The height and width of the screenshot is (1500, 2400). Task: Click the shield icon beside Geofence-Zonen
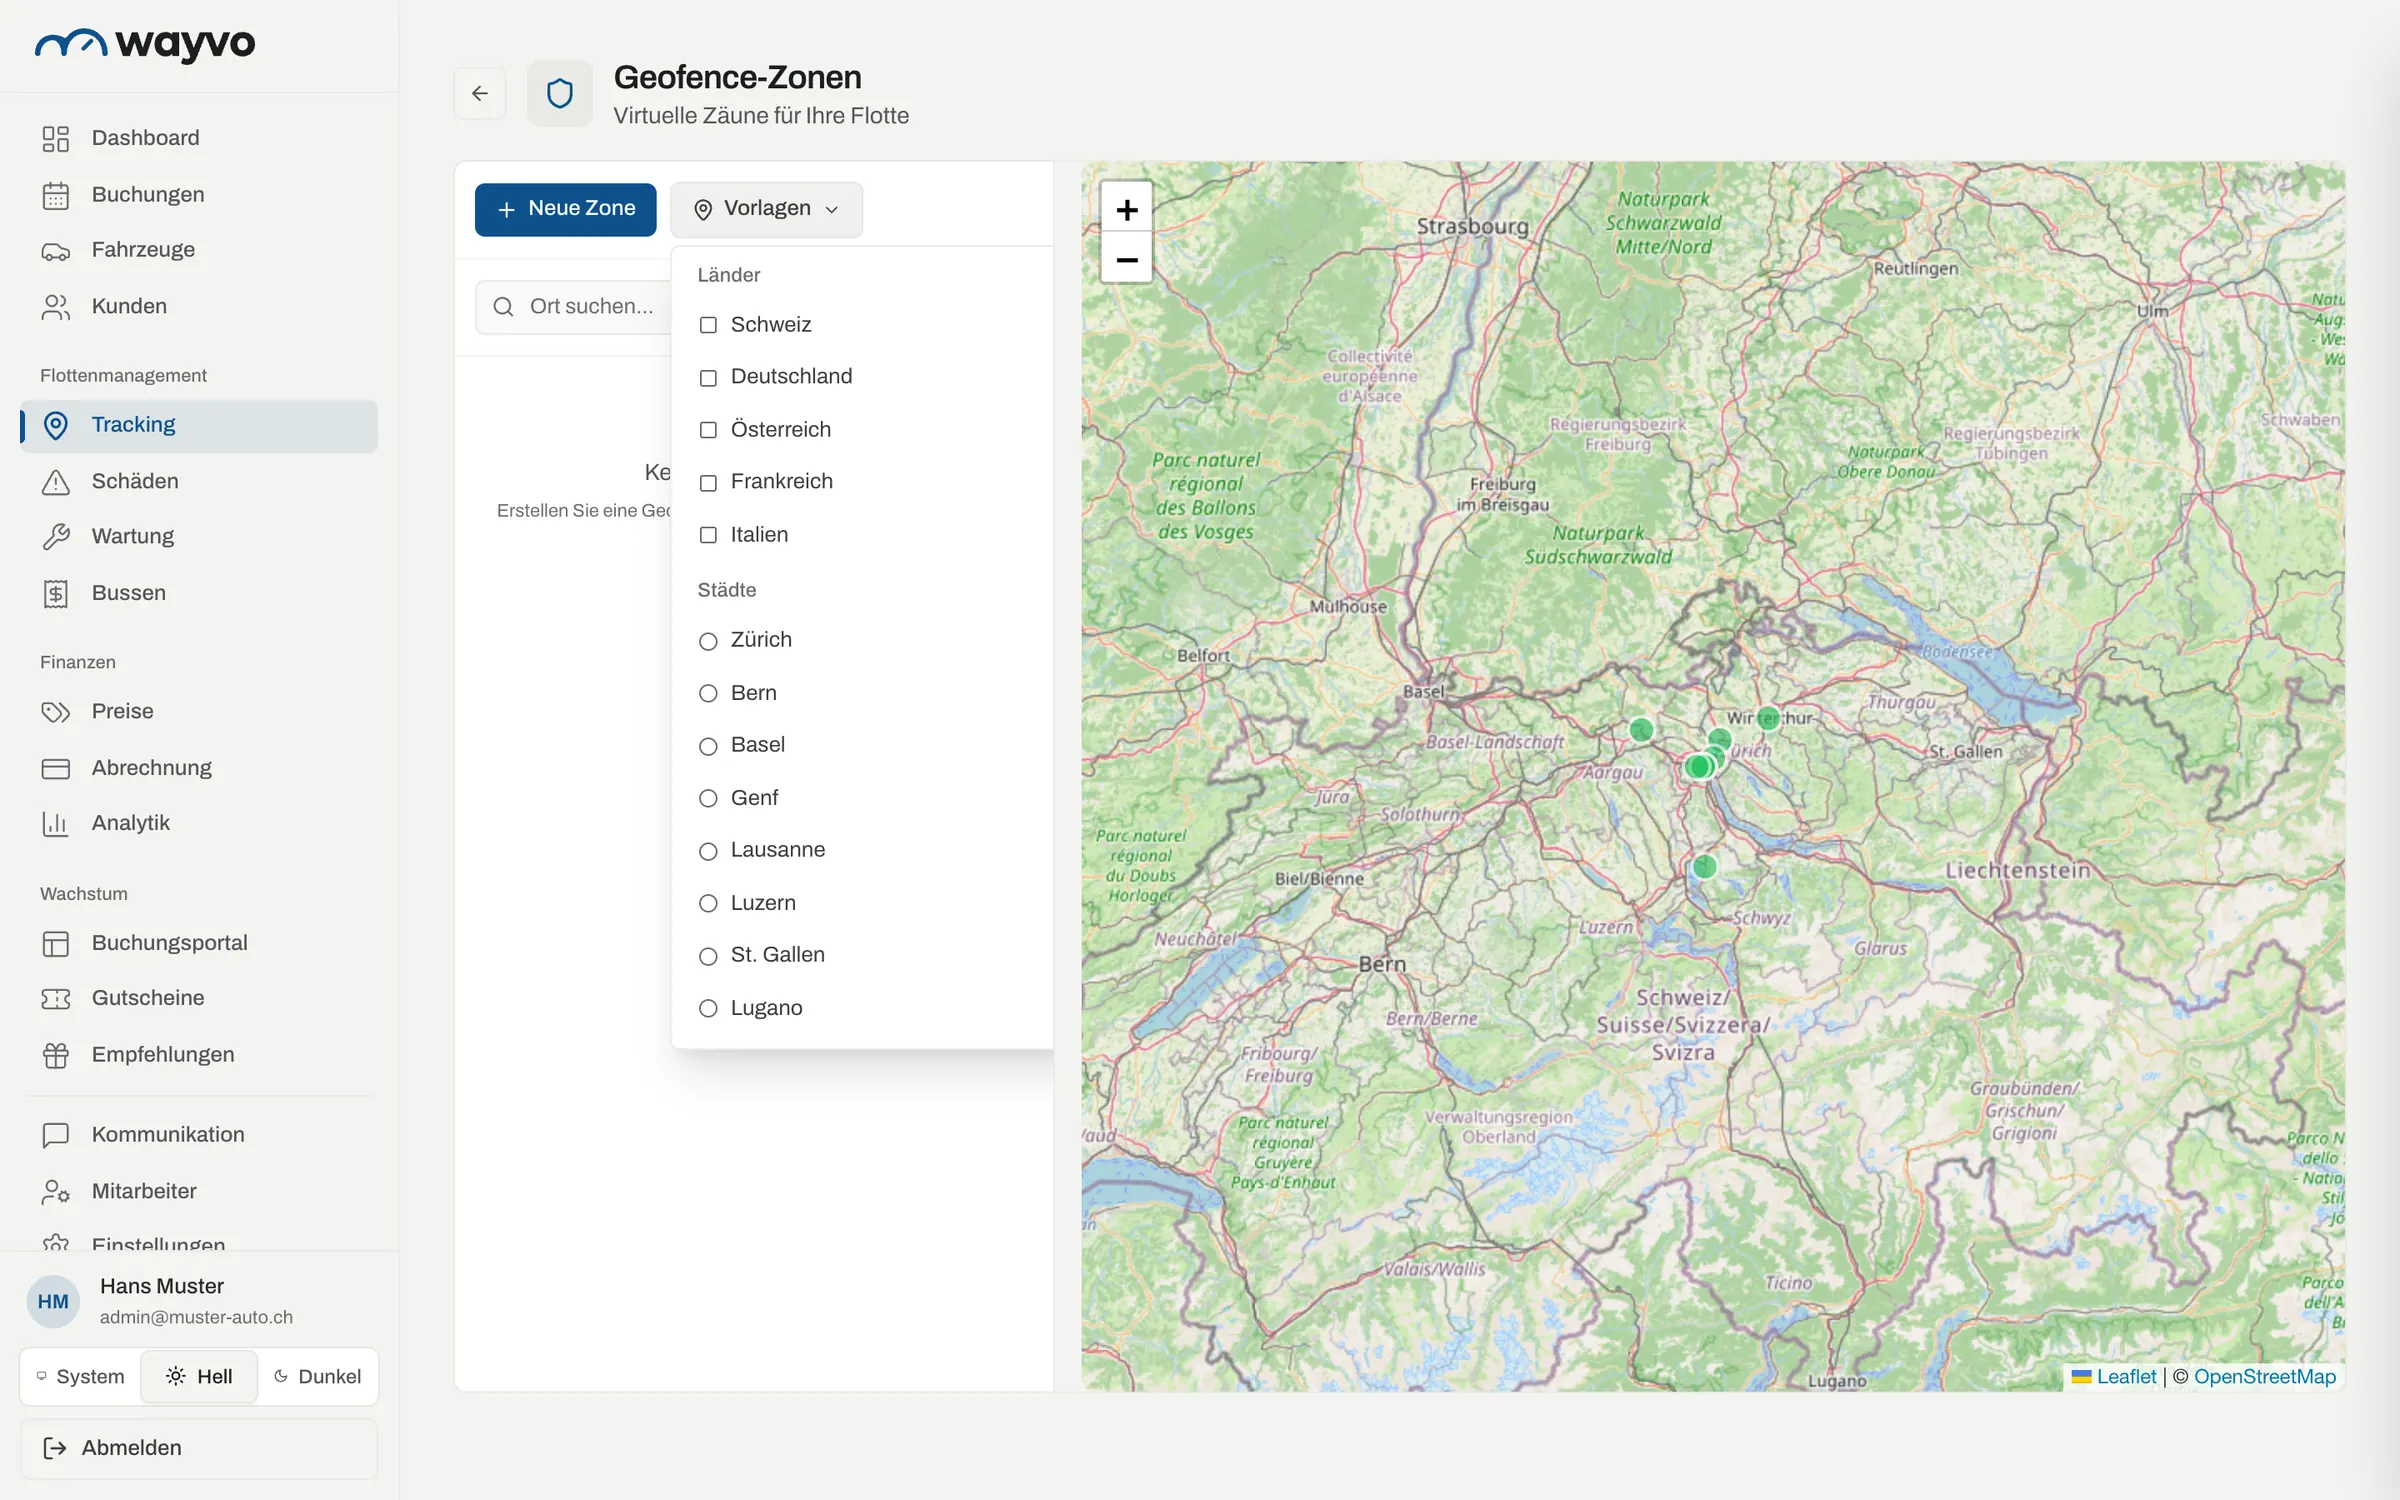coord(560,93)
